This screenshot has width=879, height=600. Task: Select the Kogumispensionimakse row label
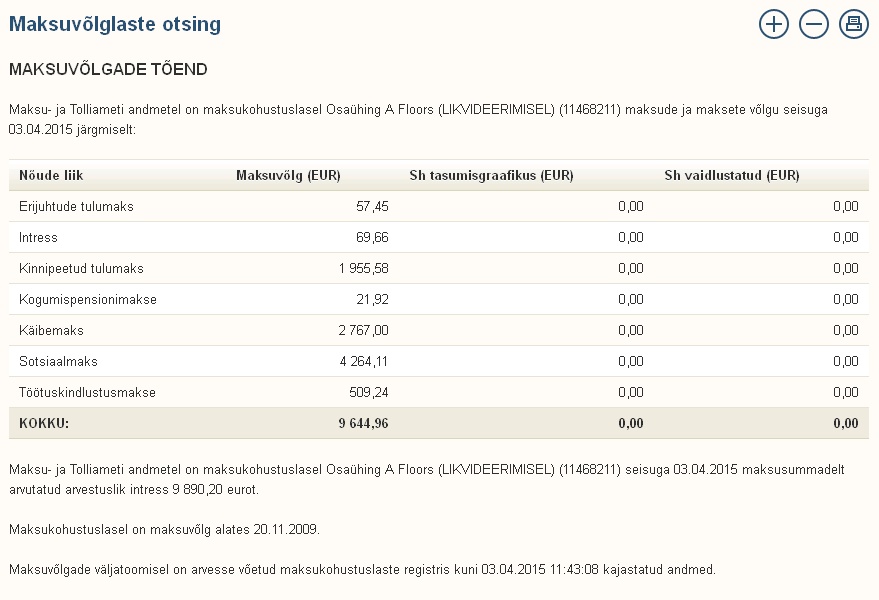88,299
